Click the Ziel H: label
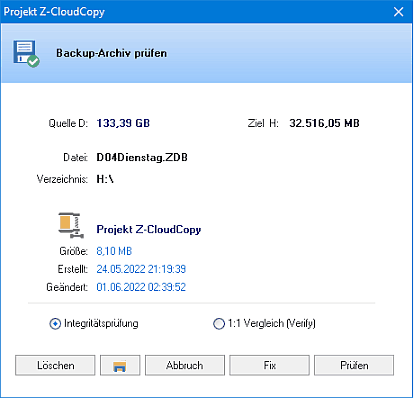414x398 pixels. 263,123
